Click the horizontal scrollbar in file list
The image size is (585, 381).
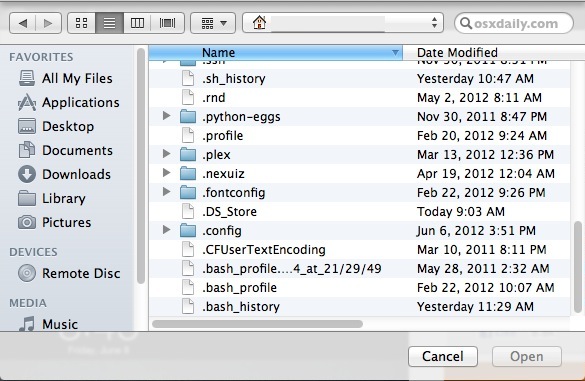click(257, 324)
